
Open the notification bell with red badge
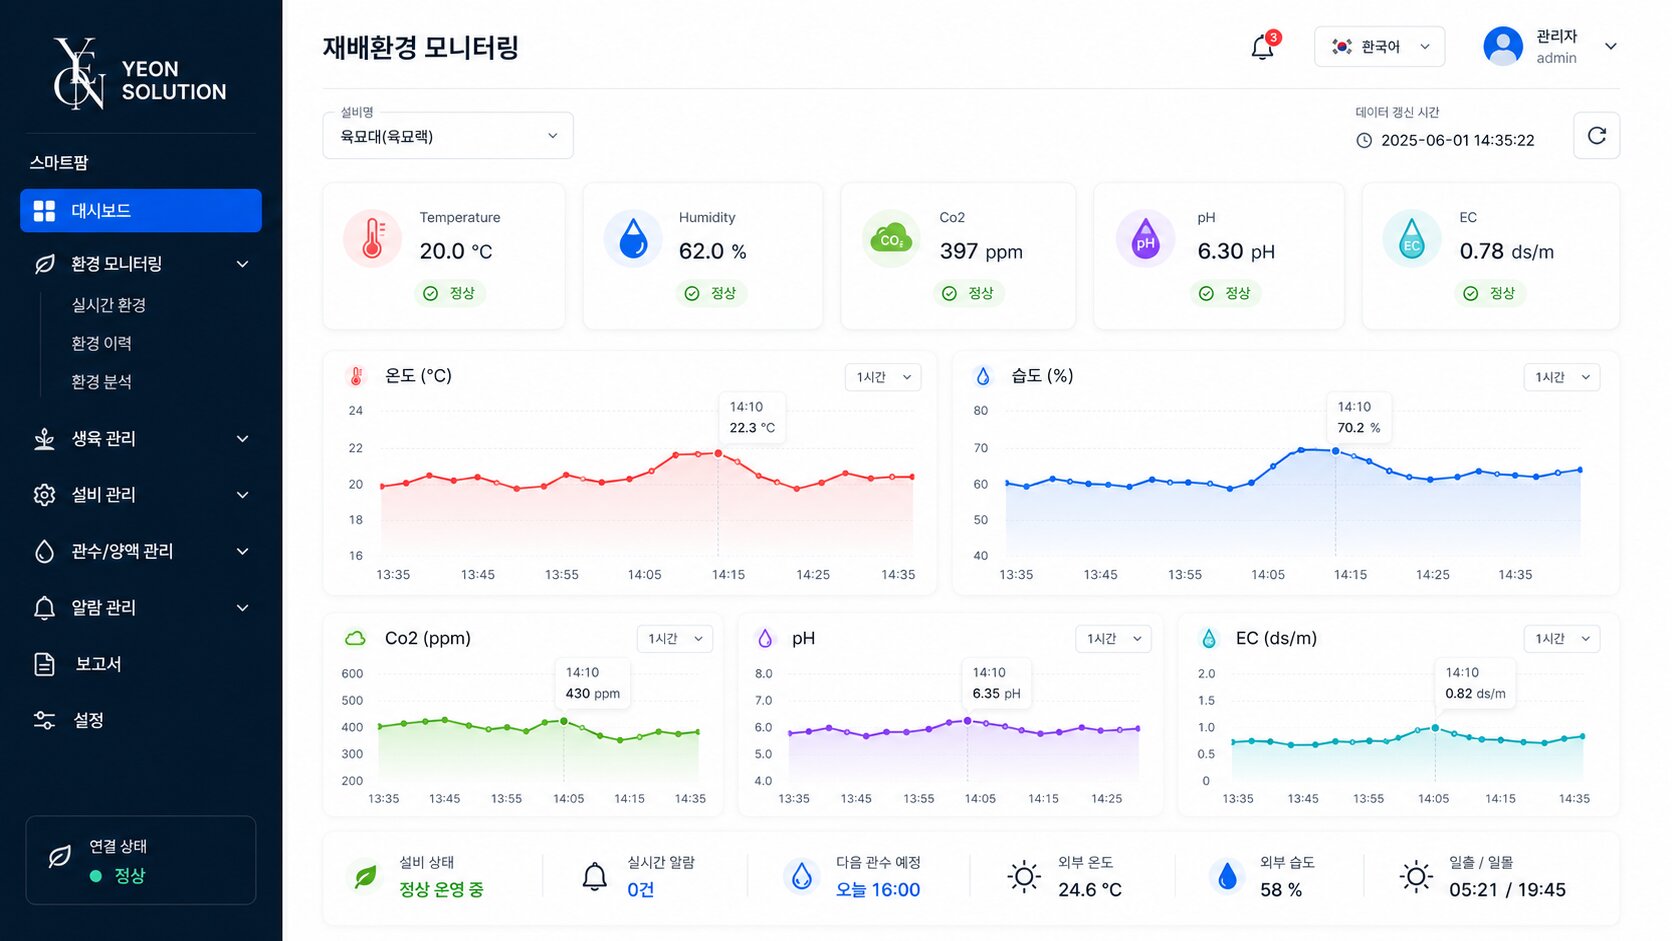point(1263,46)
